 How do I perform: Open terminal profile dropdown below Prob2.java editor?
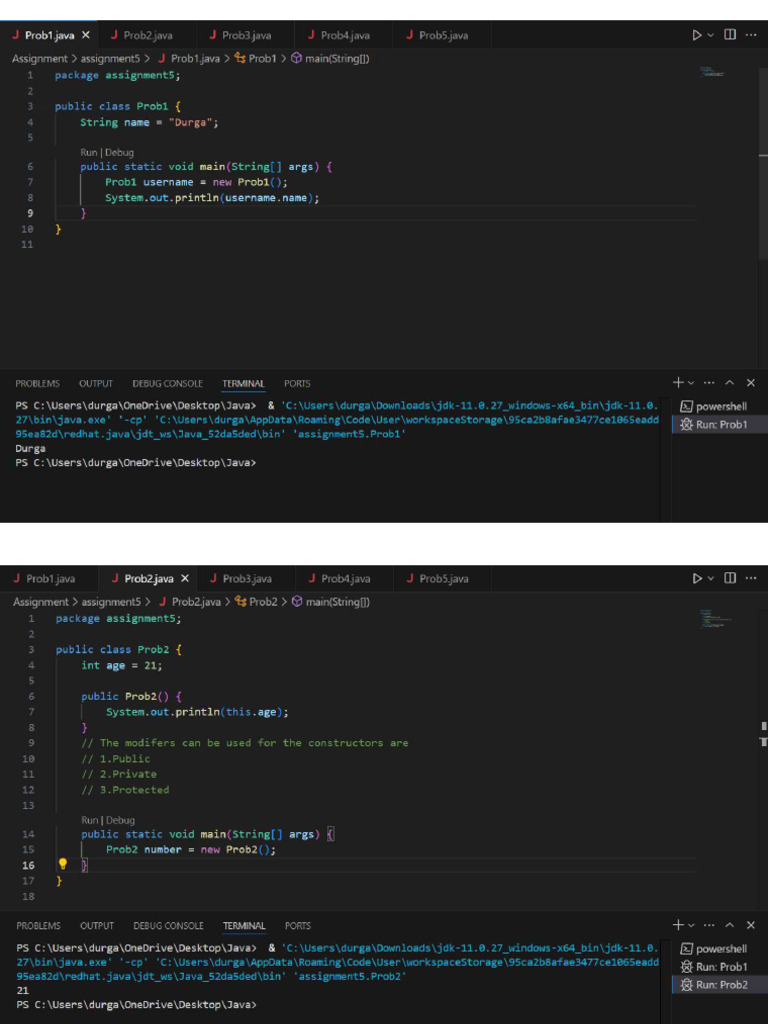(x=691, y=925)
